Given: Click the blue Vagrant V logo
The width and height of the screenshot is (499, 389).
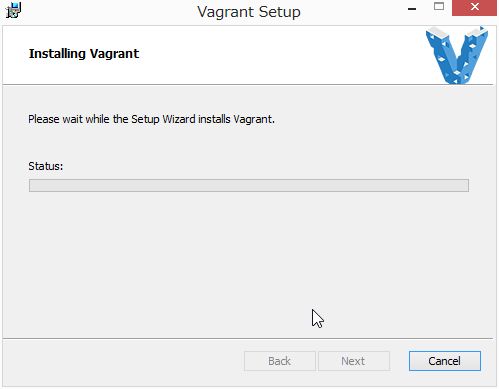Looking at the screenshot, I should 457,55.
